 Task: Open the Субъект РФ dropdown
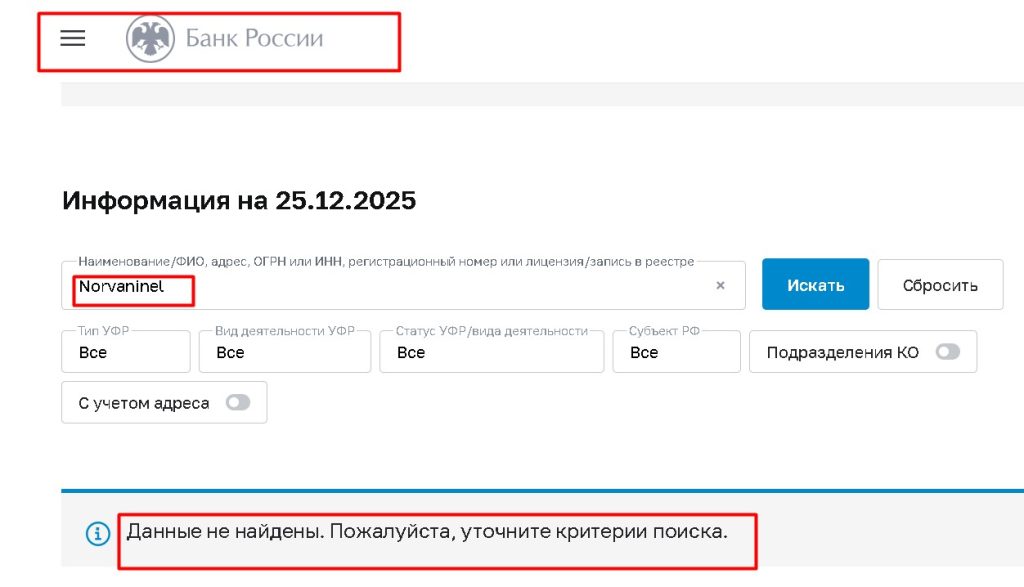(x=676, y=351)
